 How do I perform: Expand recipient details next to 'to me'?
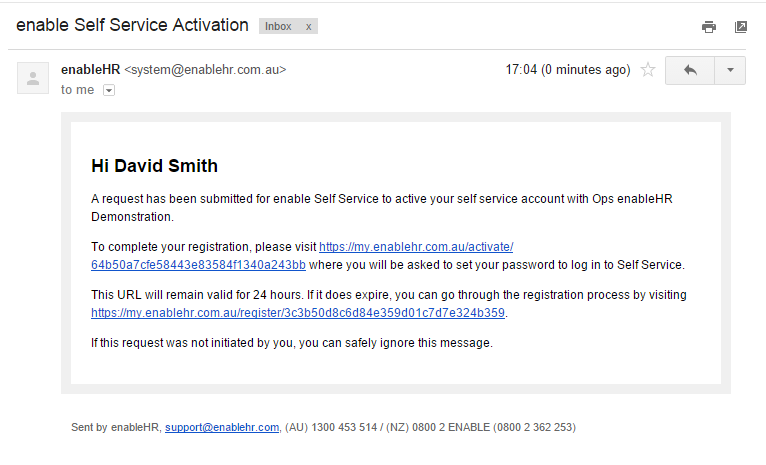tap(109, 90)
